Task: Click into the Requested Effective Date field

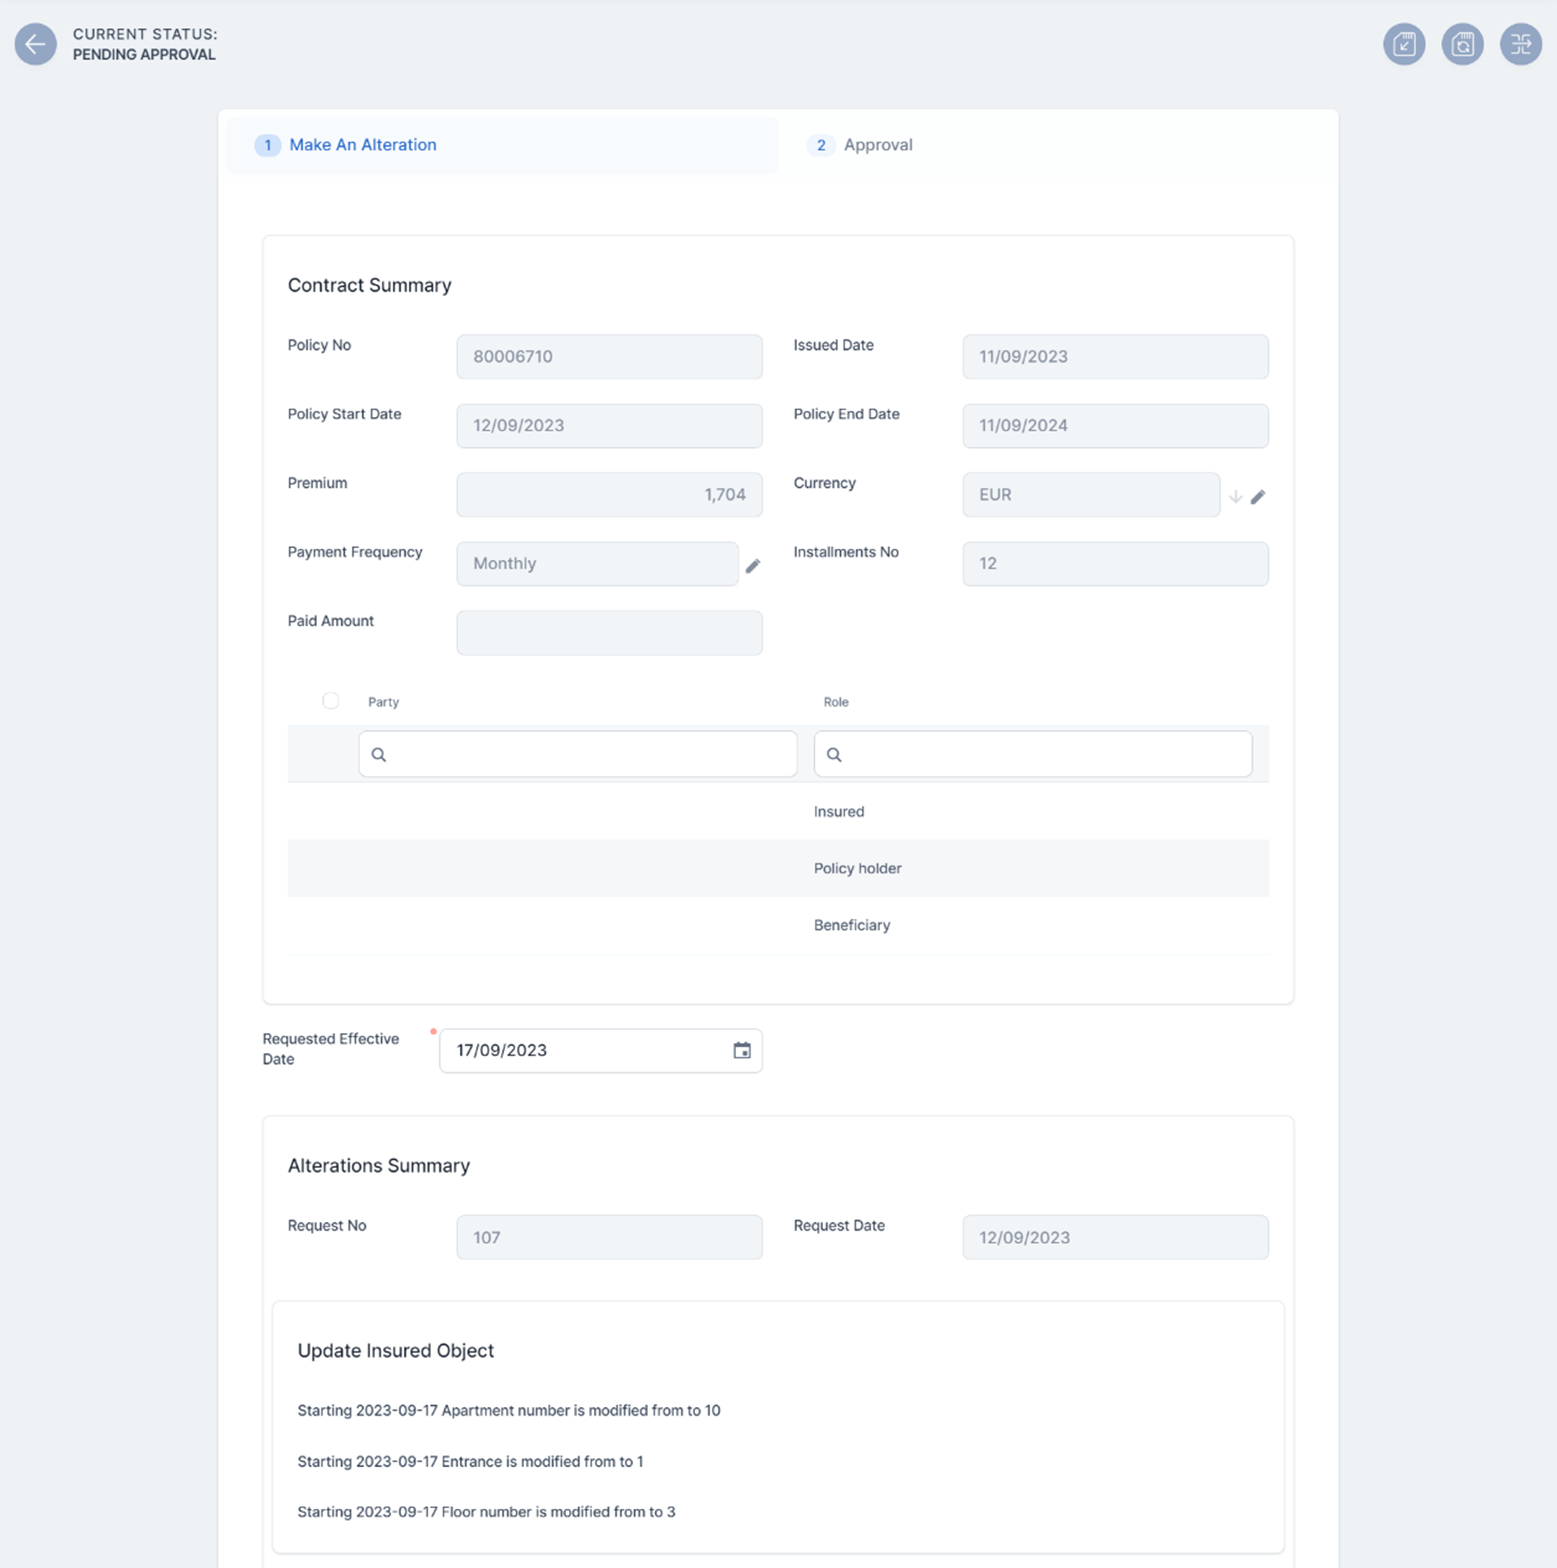Action: coord(585,1050)
